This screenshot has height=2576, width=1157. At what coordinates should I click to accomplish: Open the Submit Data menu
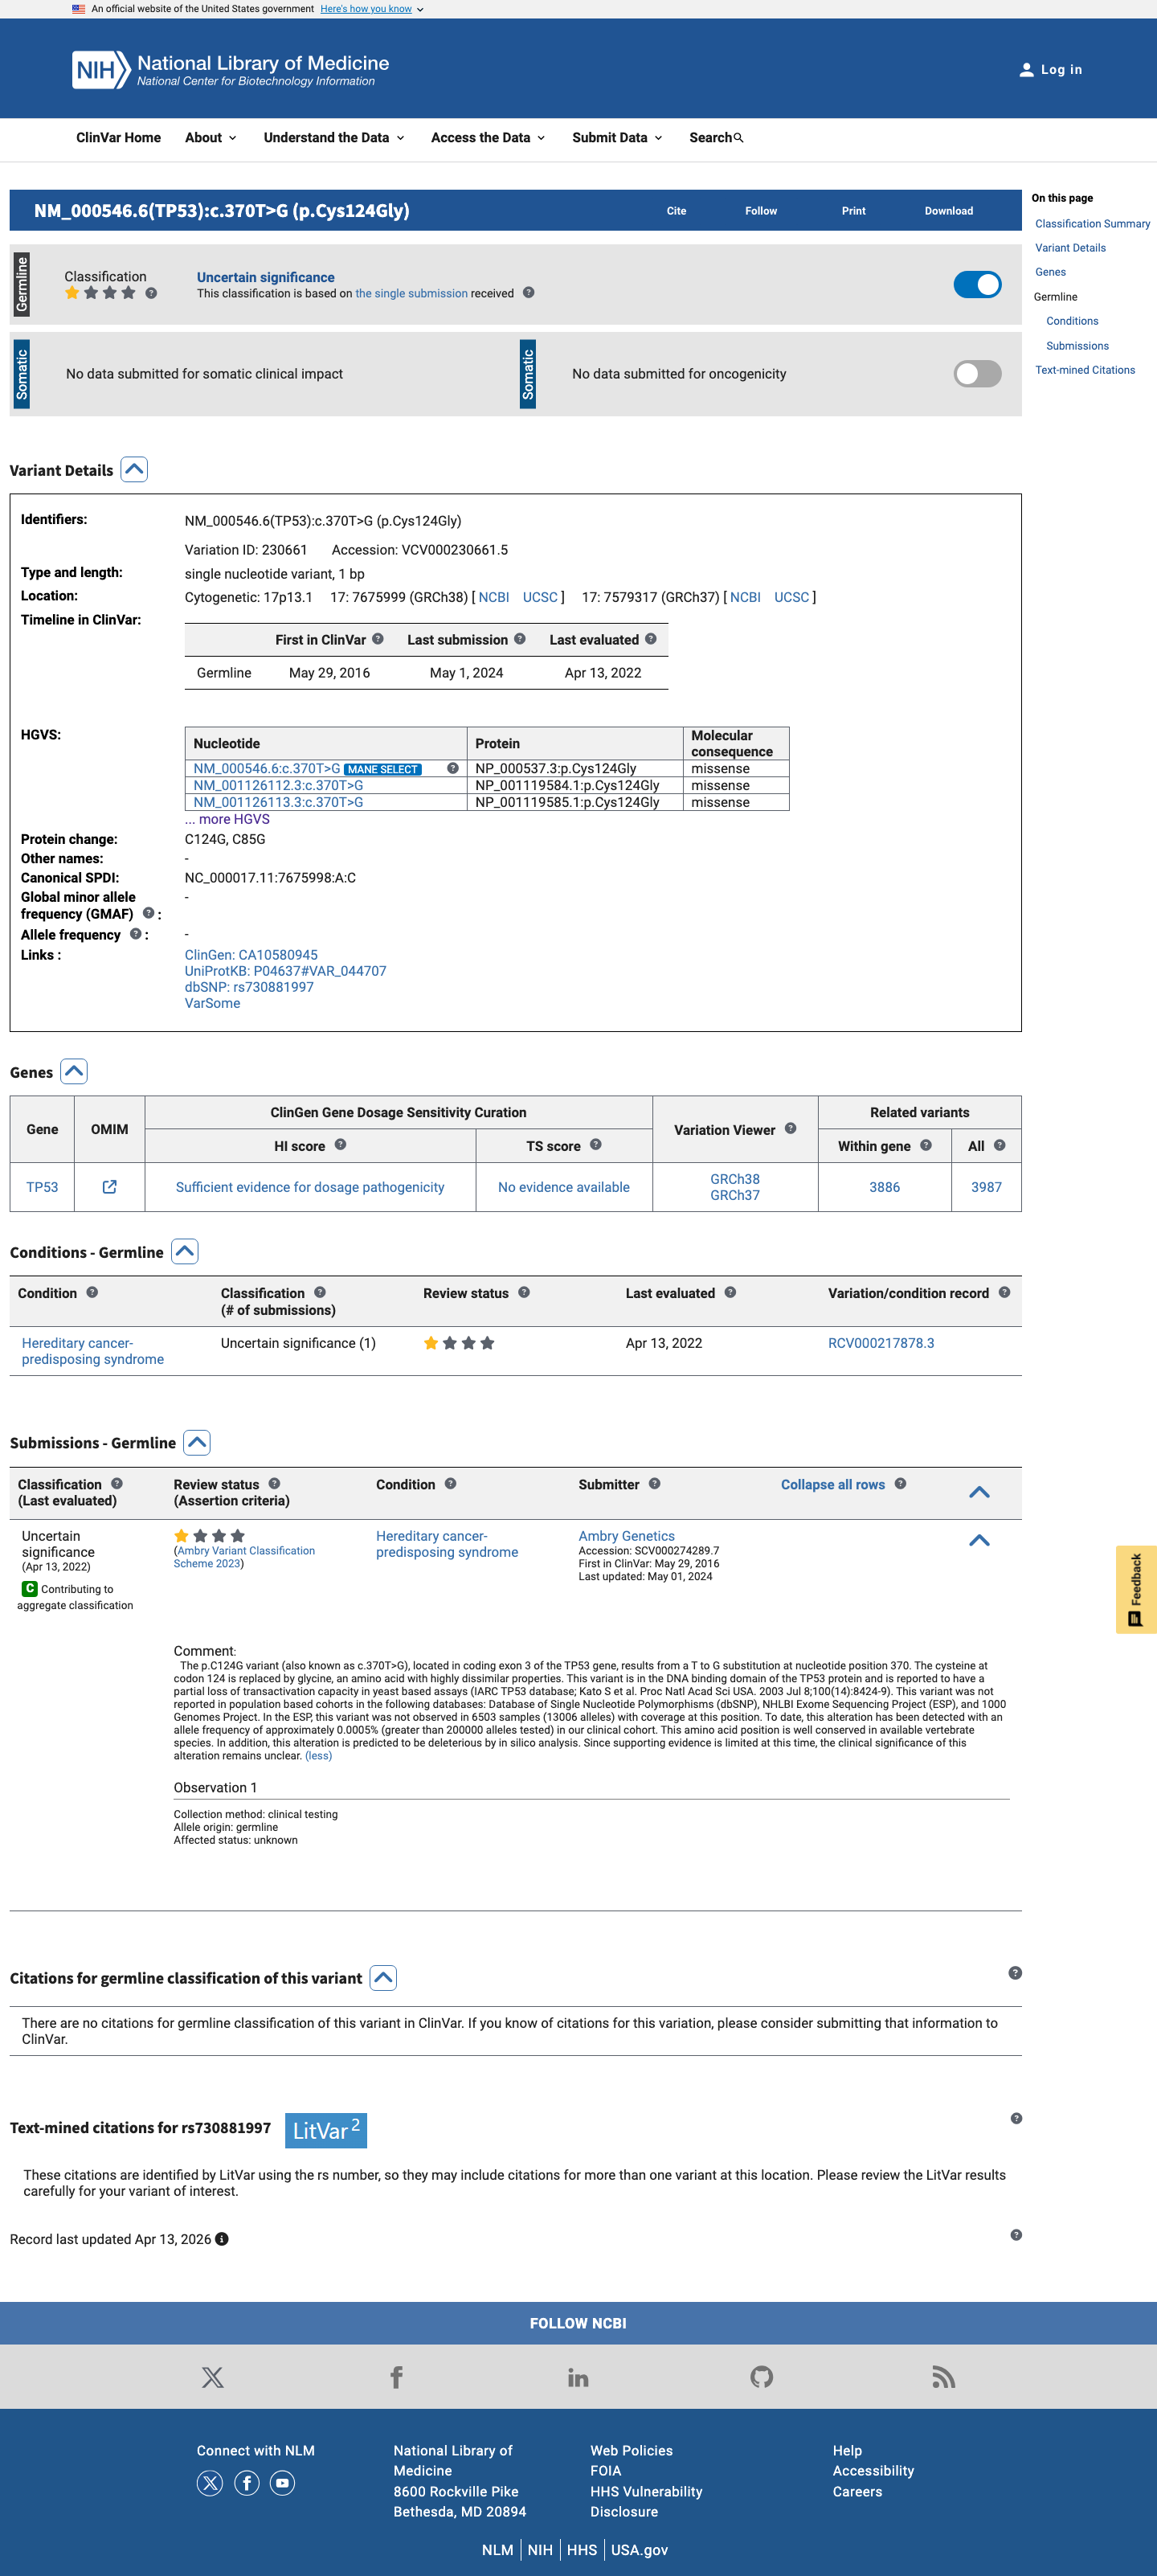(617, 138)
